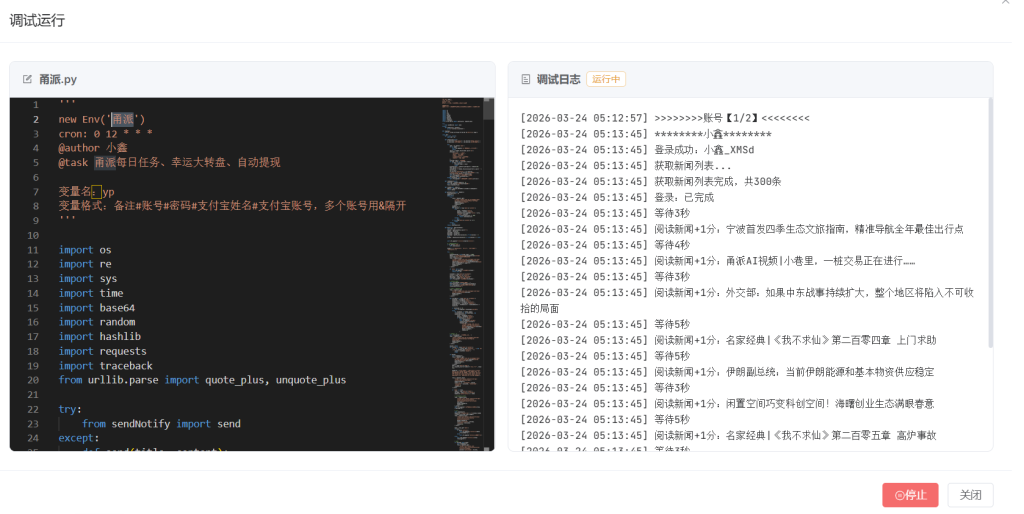Screen dimensions: 1024x514
Task: Click the 调试运行 dialog title
Action: (x=37, y=20)
